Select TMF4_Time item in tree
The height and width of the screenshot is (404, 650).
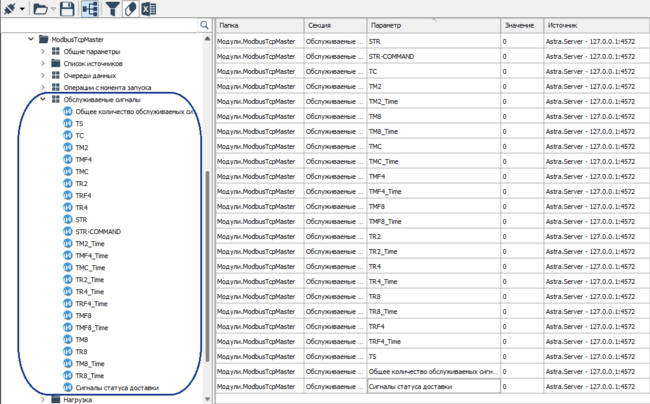[91, 256]
